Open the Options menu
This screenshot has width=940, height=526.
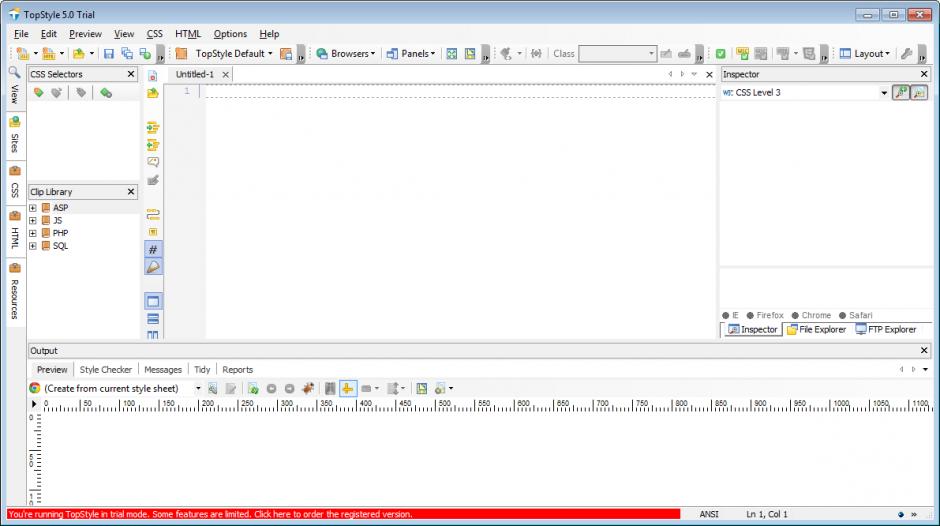click(230, 34)
